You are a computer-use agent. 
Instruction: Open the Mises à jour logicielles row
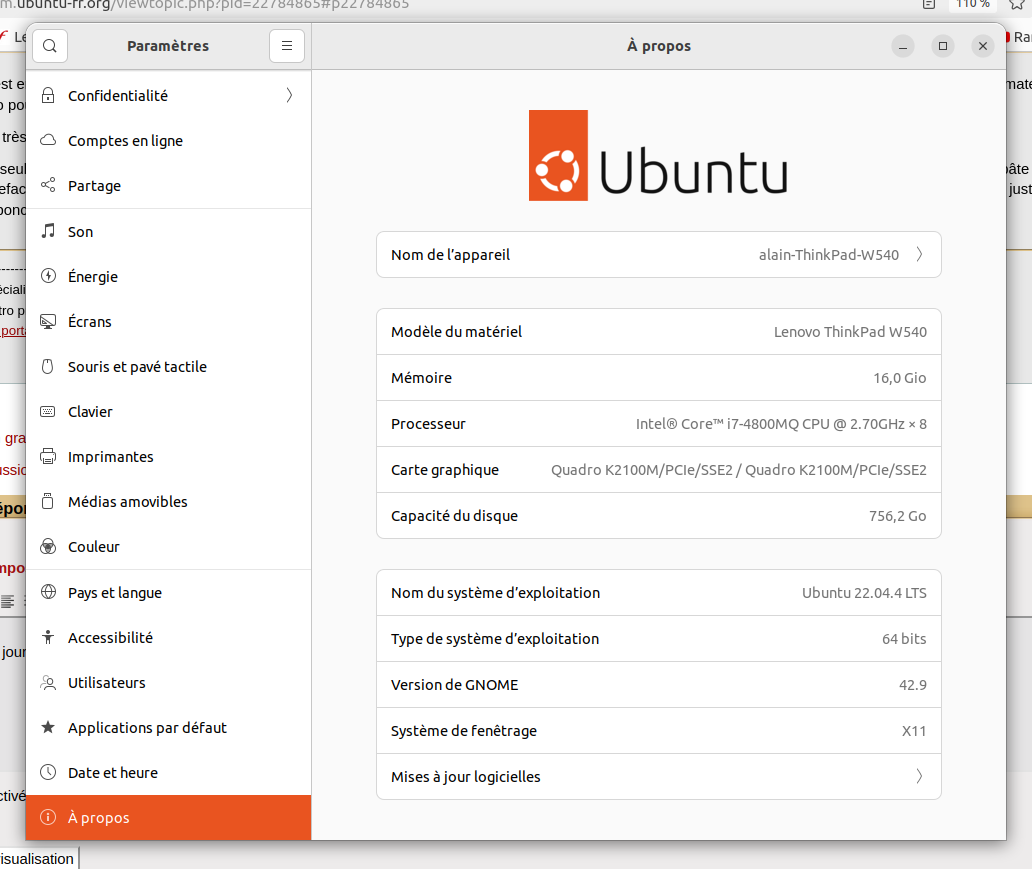[658, 777]
